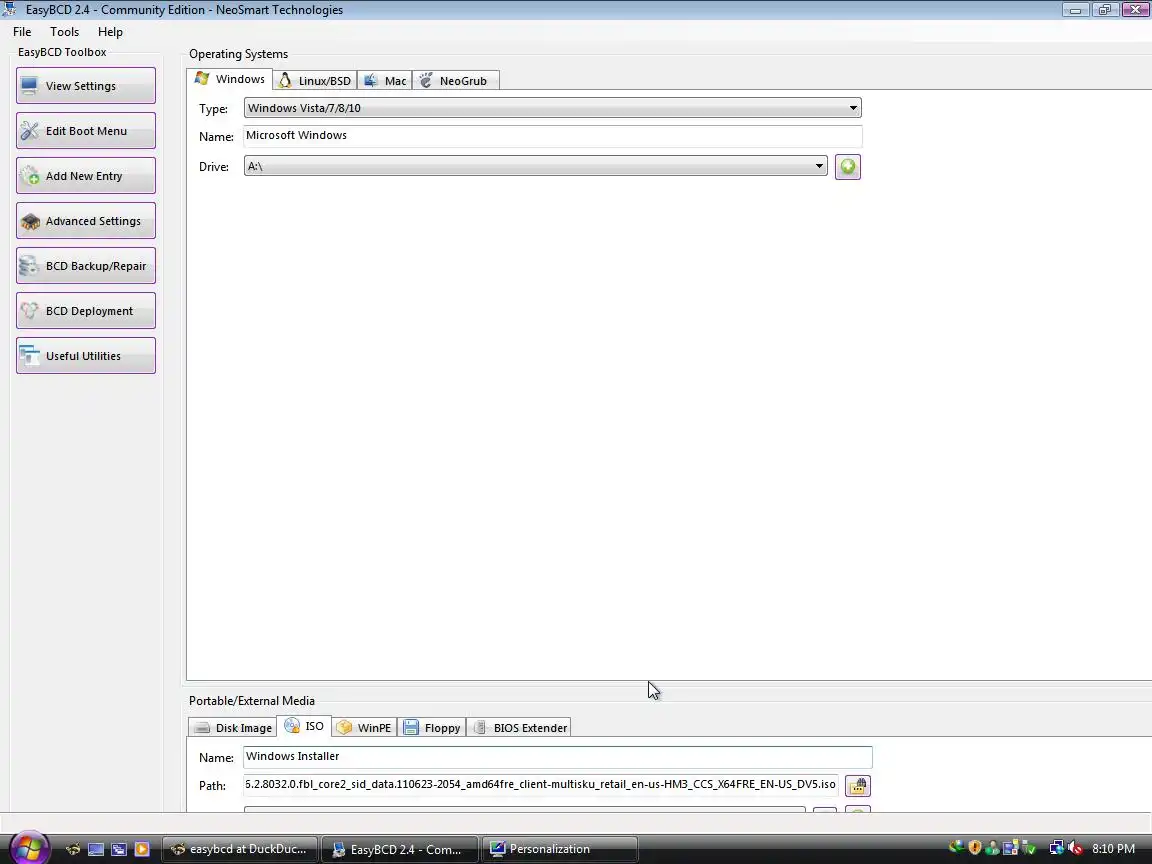Switch to the Mac tab
This screenshot has width=1152, height=864.
point(385,81)
